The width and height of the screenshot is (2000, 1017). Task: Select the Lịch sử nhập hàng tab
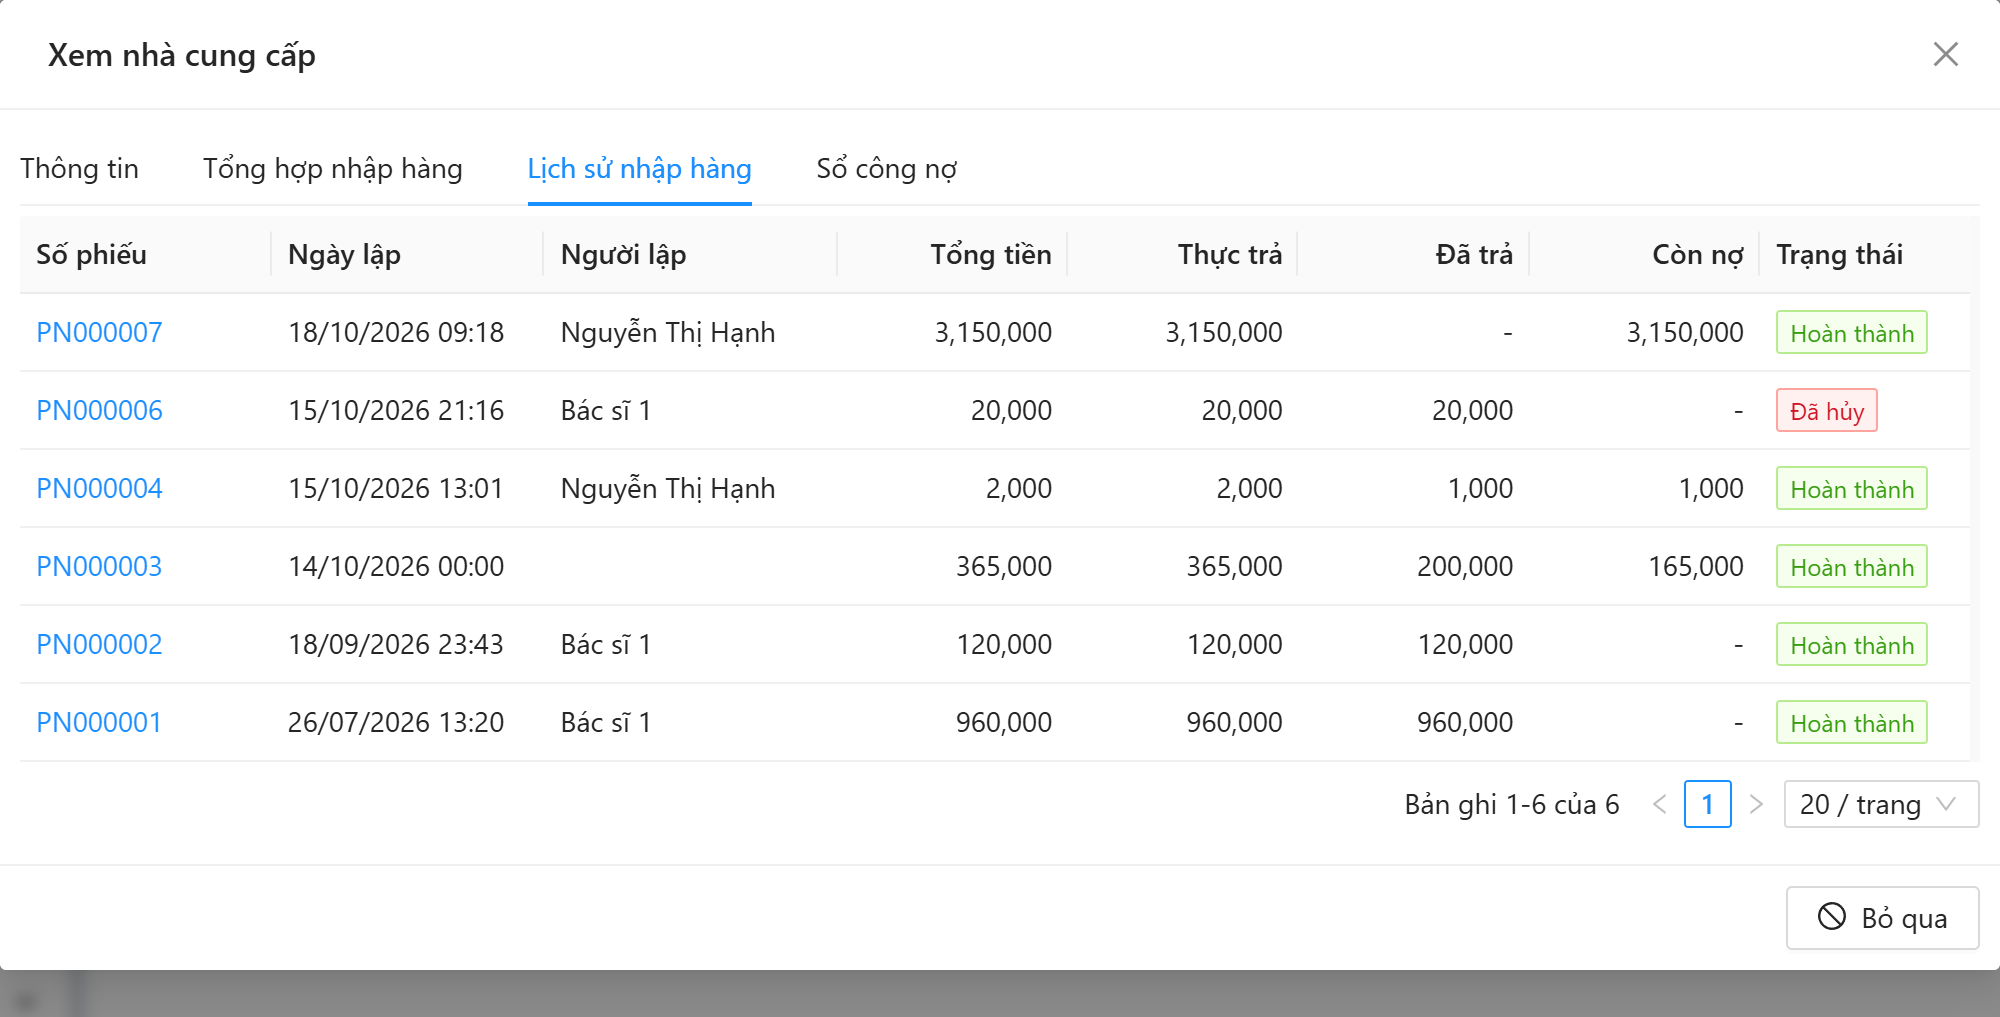click(x=639, y=168)
